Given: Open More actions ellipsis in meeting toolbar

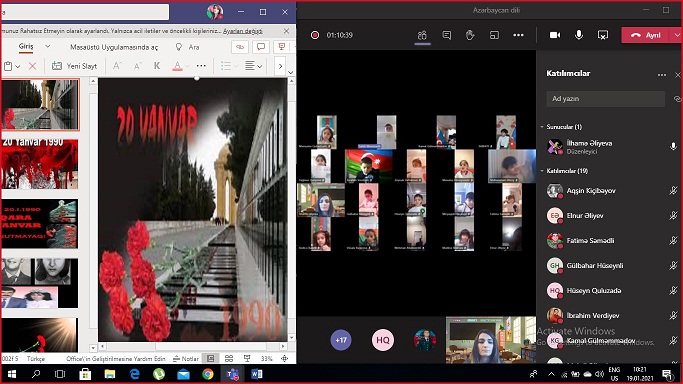Looking at the screenshot, I should (x=518, y=35).
